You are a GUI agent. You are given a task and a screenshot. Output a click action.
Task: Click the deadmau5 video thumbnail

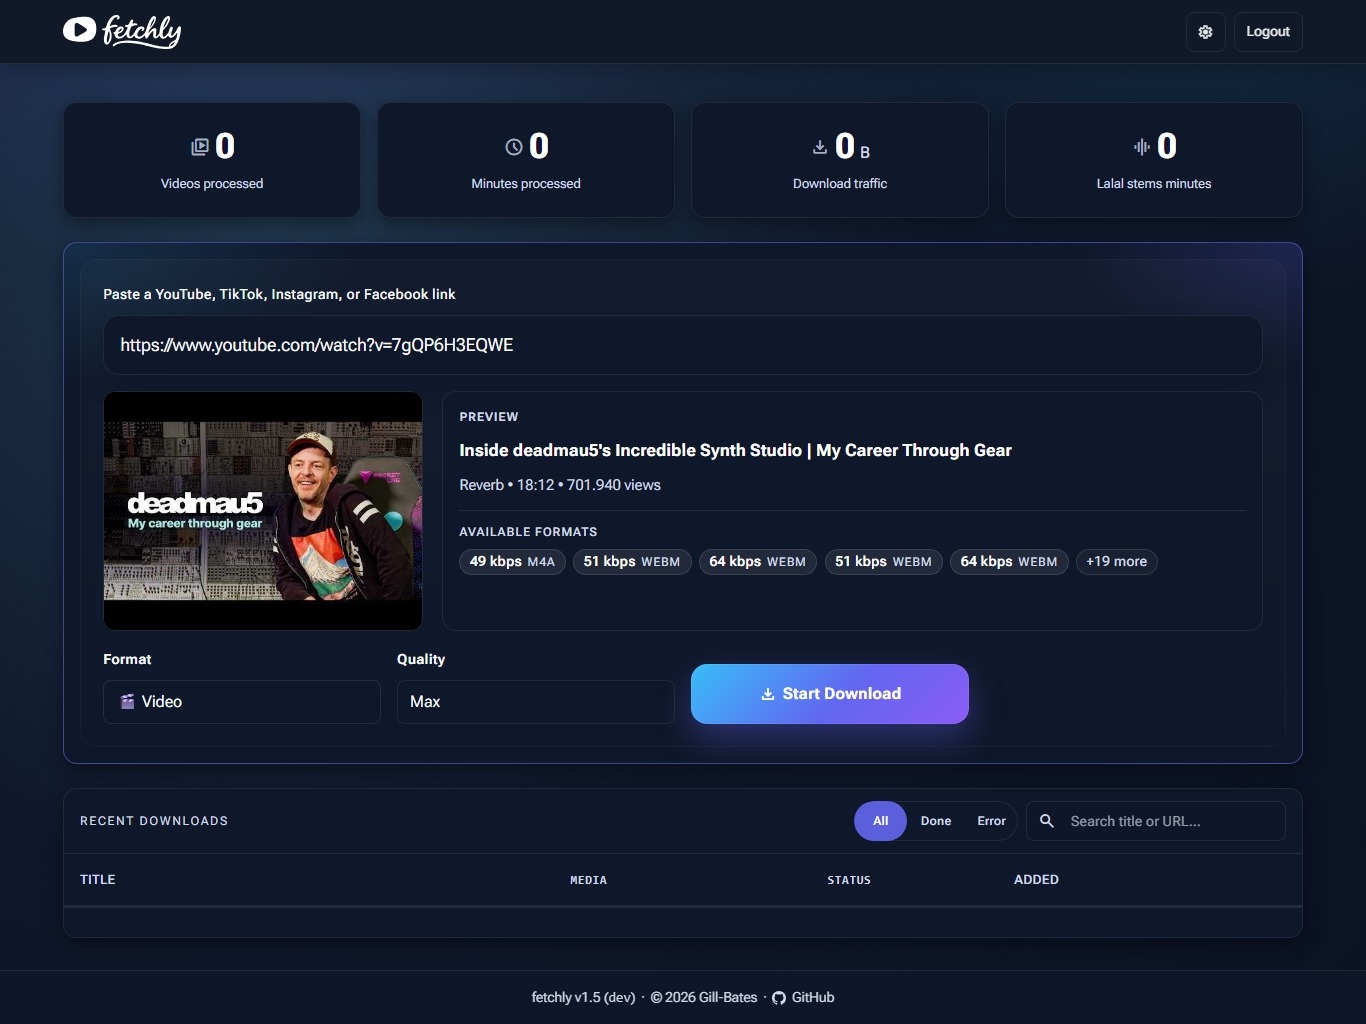pos(263,511)
